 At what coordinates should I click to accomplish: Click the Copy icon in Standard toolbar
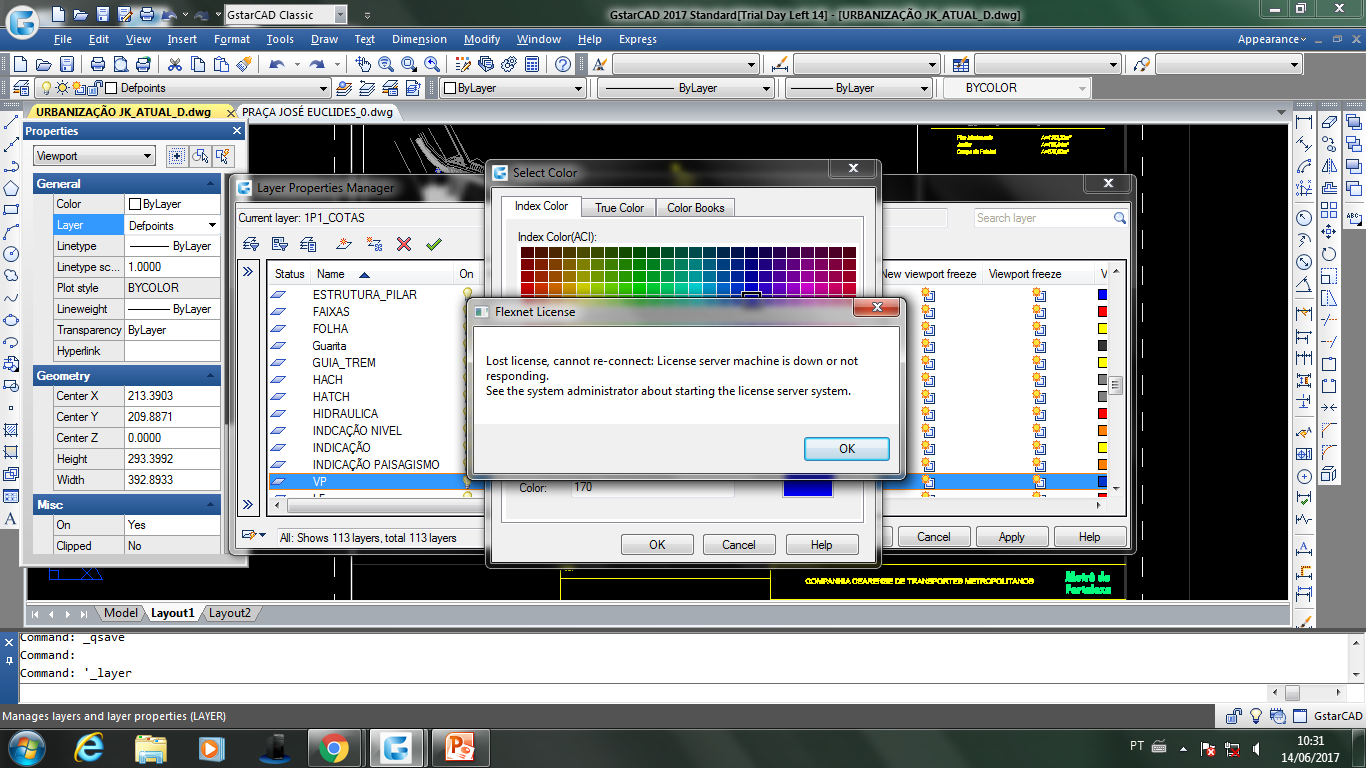[x=197, y=64]
